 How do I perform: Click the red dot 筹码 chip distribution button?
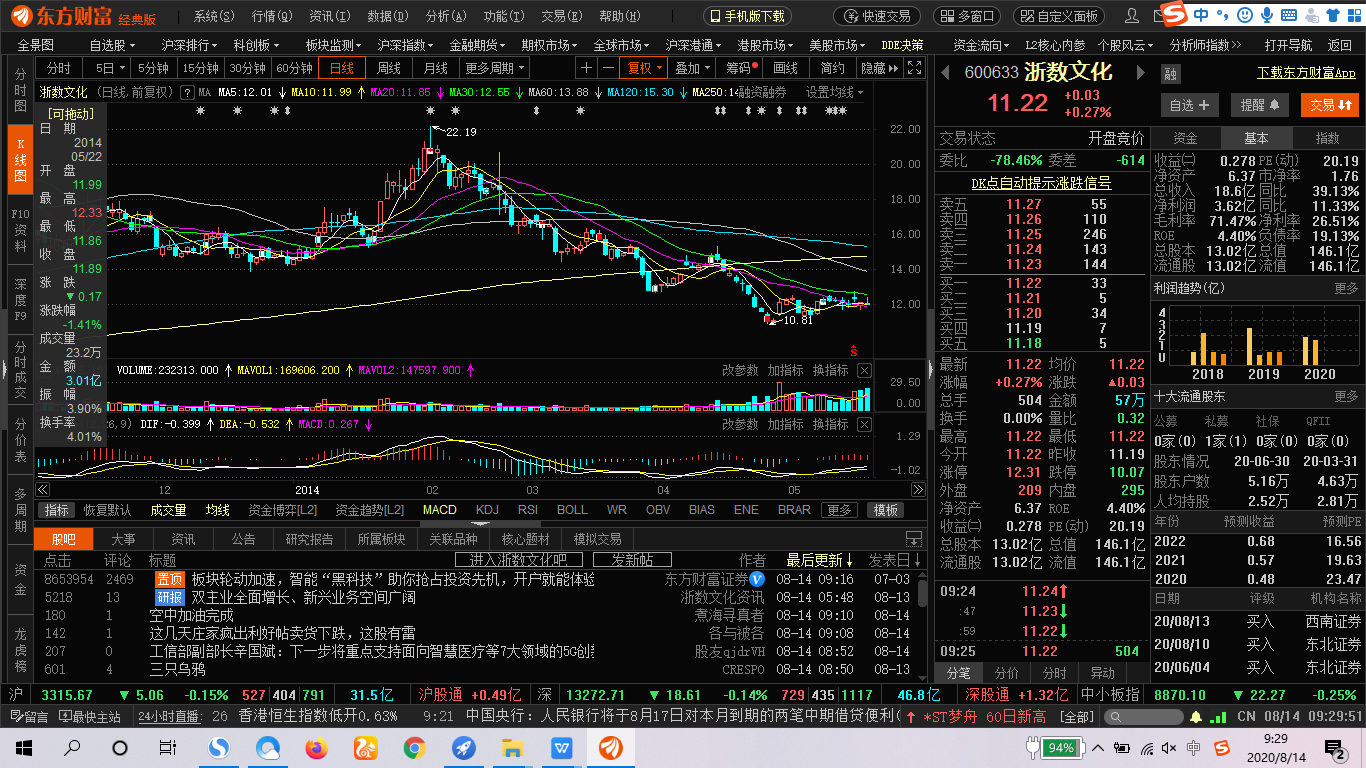click(742, 68)
